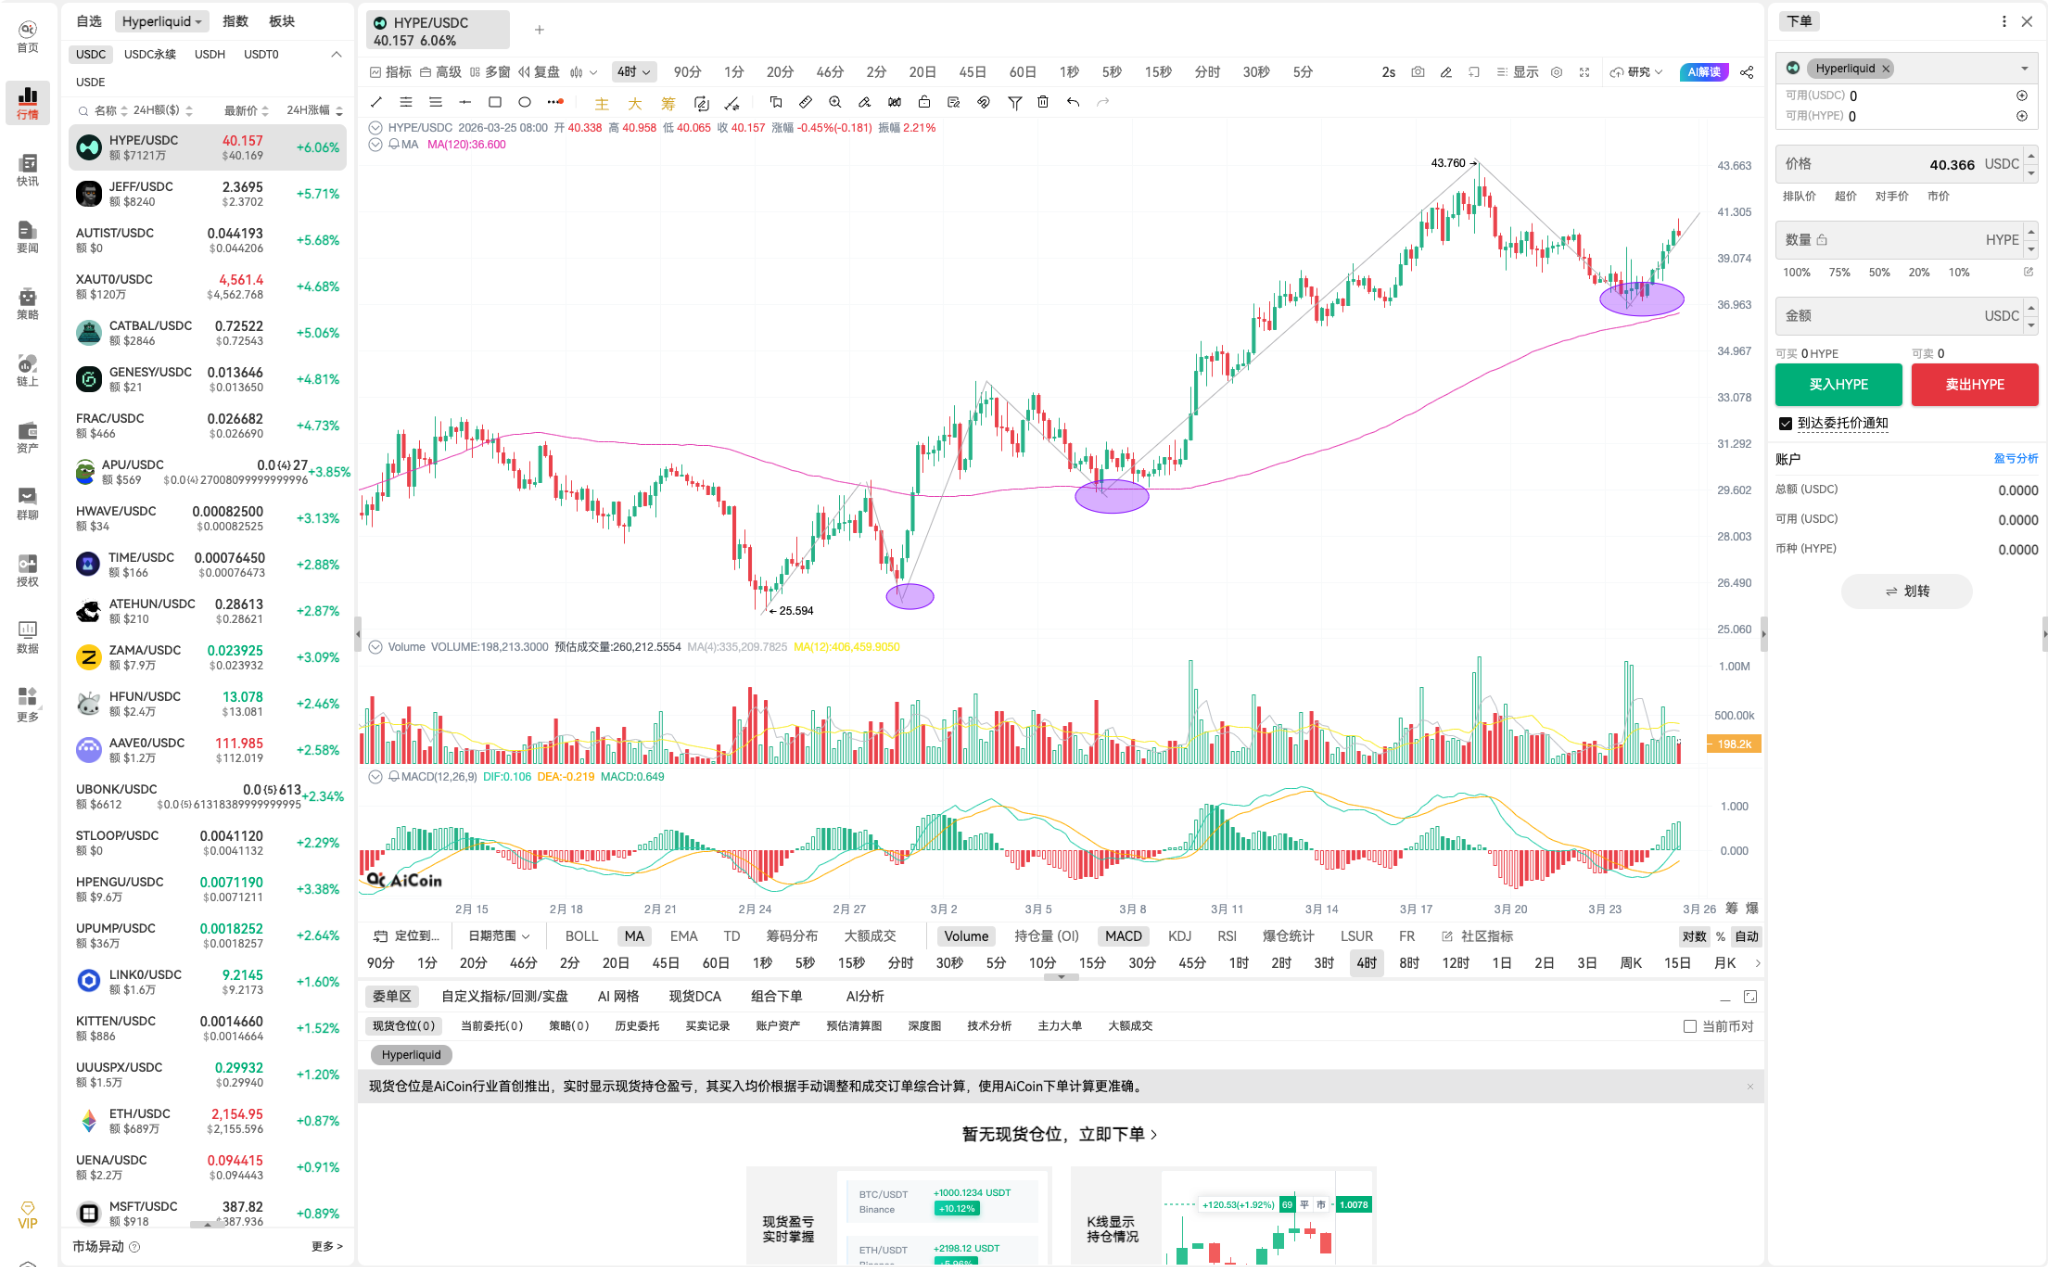Screen dimensions: 2048x1267
Task: Open the 历史委托 tab
Action: pyautogui.click(x=637, y=1026)
